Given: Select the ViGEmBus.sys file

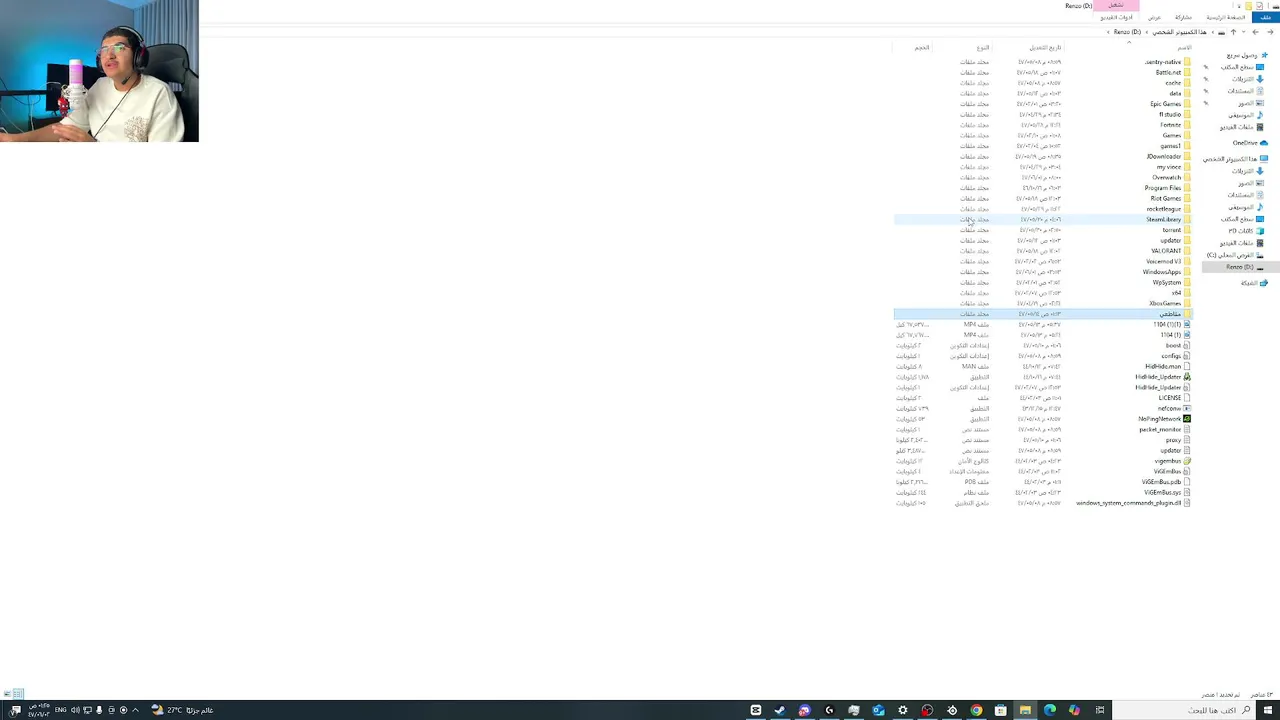Looking at the screenshot, I should tap(1162, 492).
